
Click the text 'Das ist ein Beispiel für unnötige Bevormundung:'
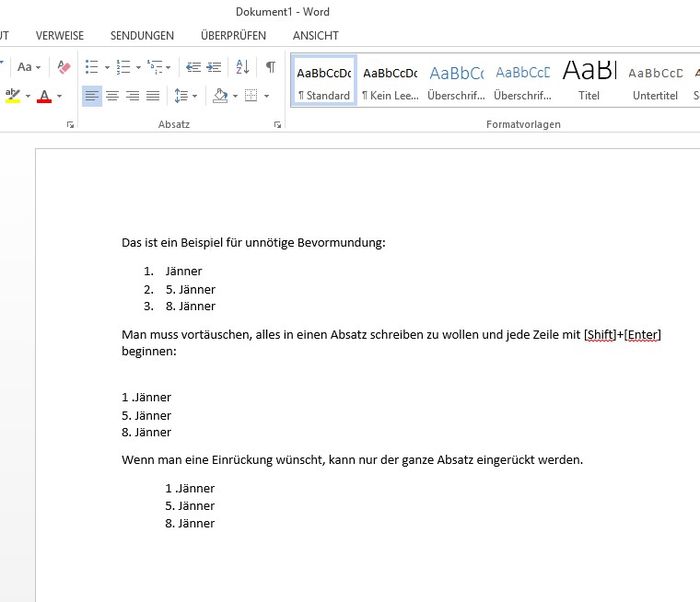(x=253, y=243)
